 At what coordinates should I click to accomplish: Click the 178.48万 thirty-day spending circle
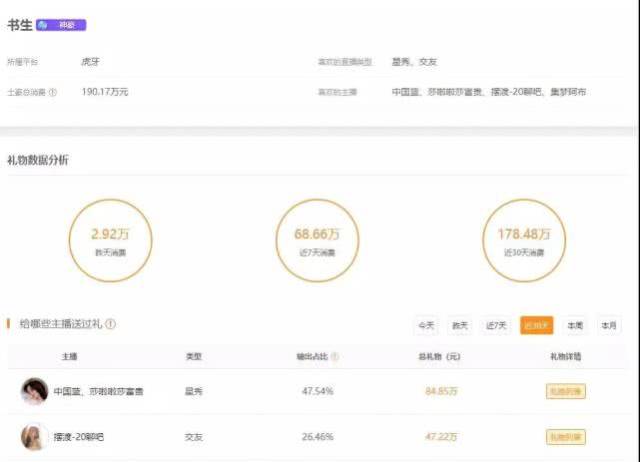coord(524,240)
